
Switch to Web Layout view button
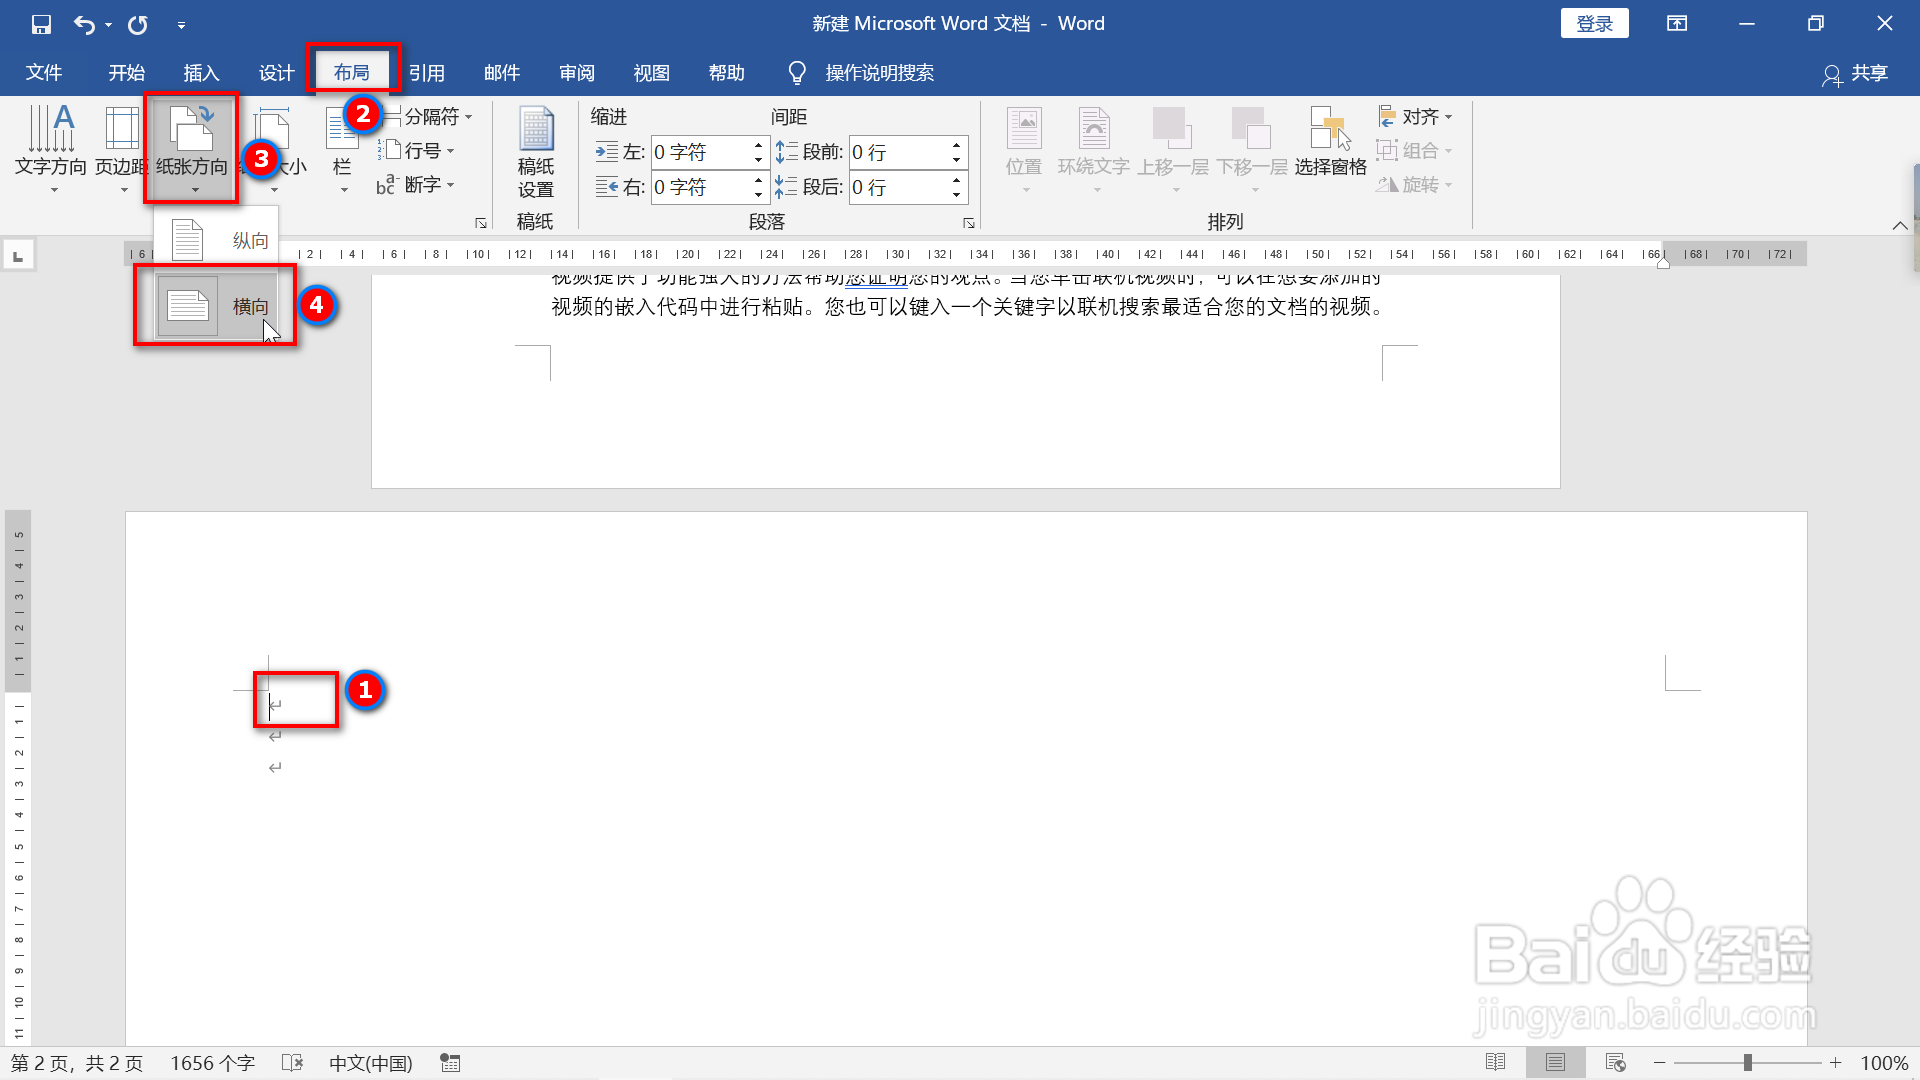(x=1615, y=1062)
